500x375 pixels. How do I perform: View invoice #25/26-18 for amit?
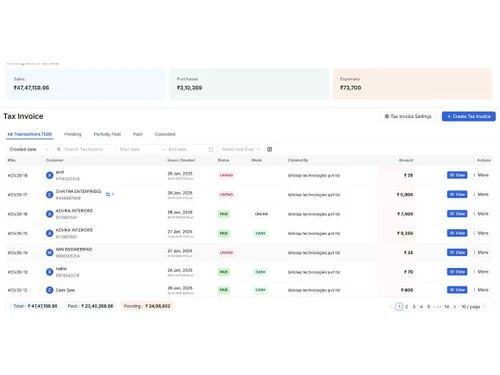point(457,175)
